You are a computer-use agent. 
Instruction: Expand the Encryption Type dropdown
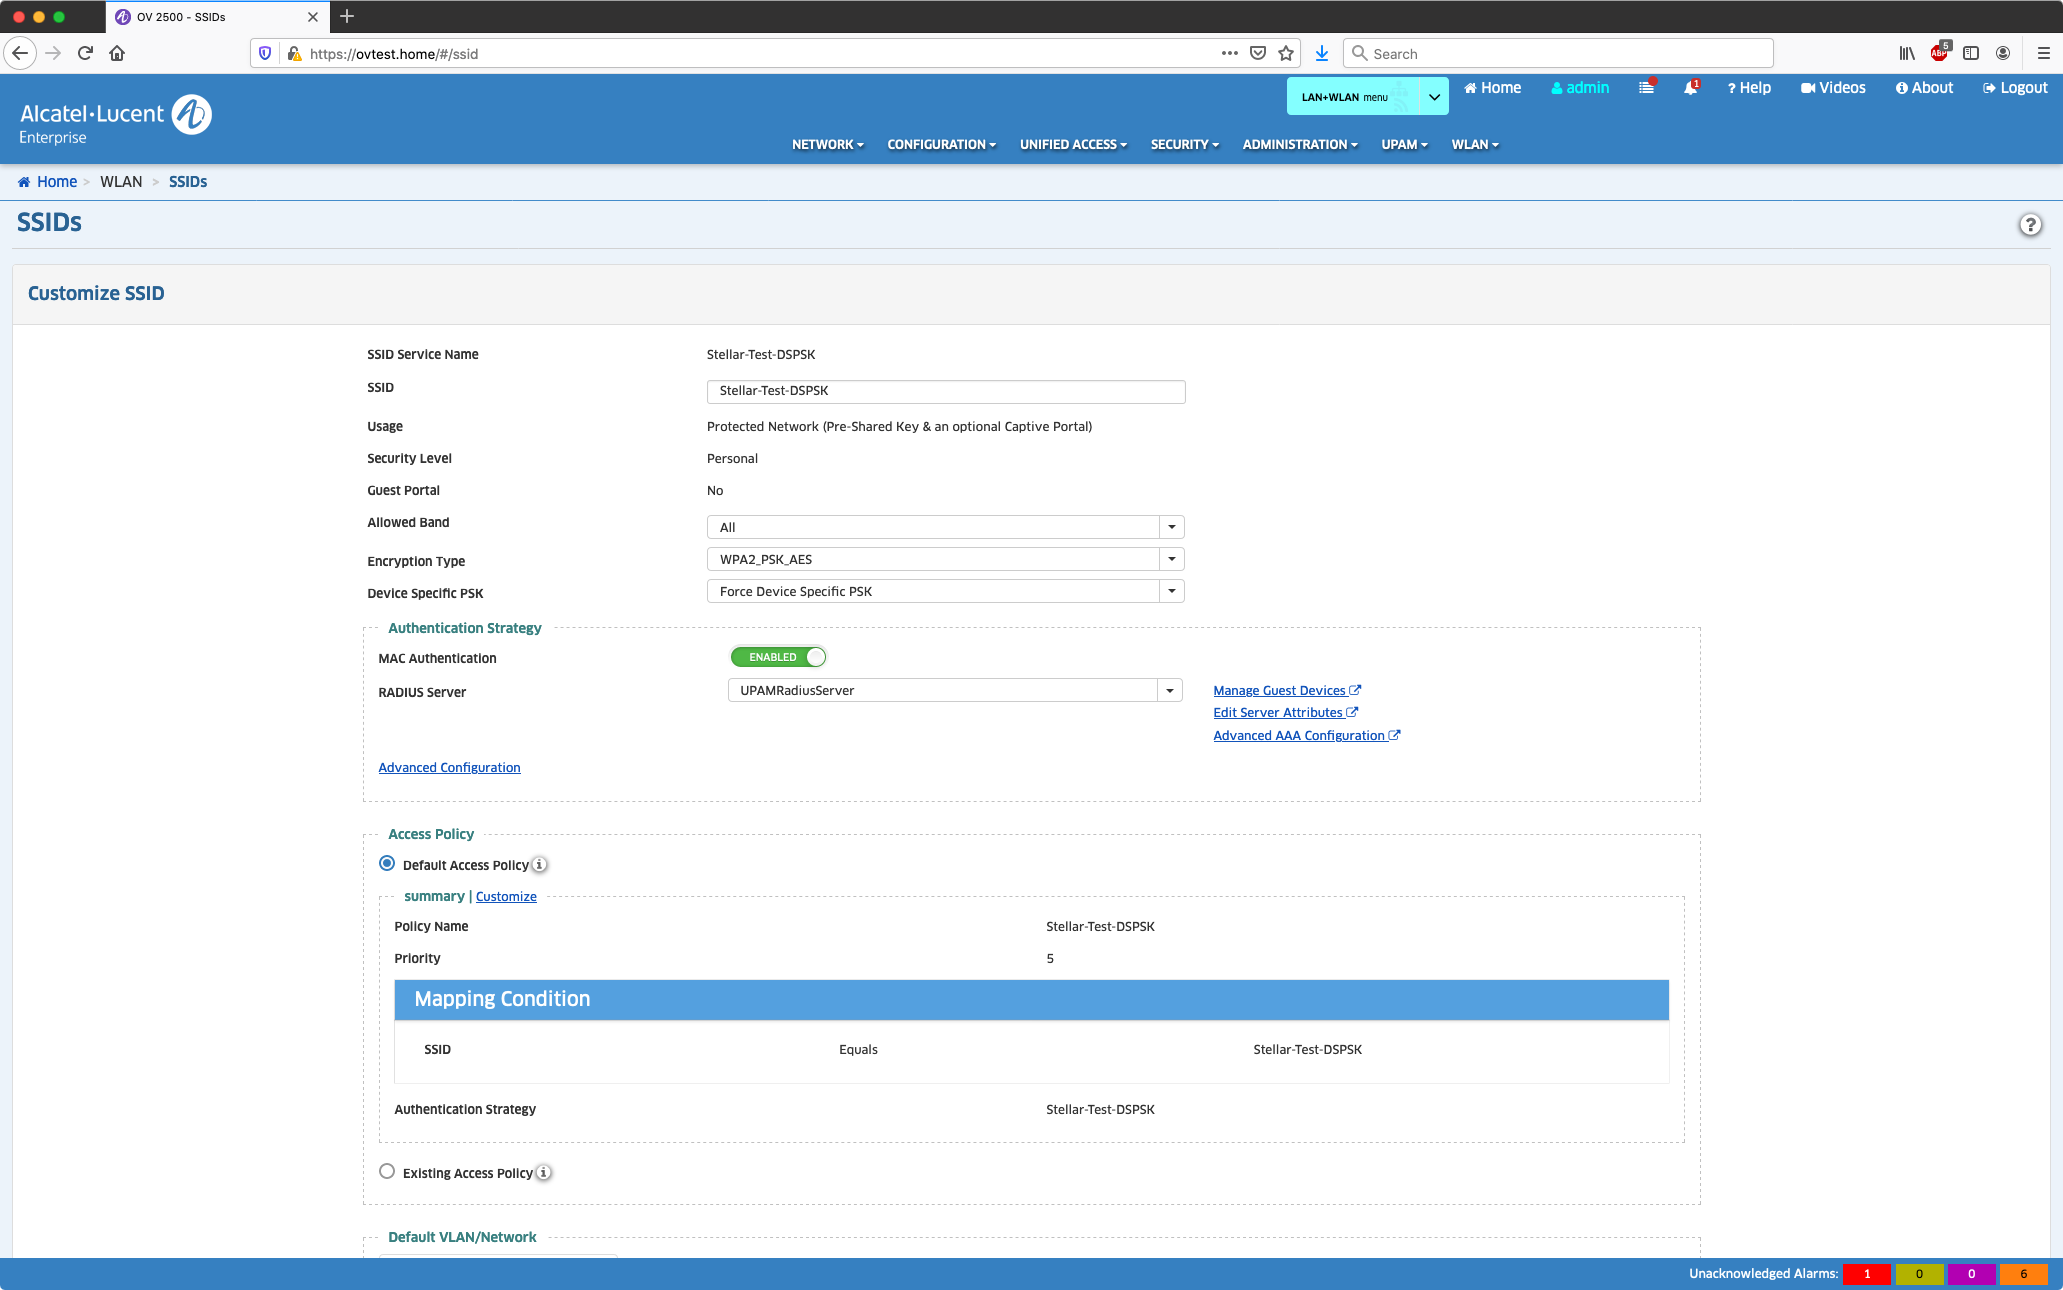click(x=1171, y=559)
